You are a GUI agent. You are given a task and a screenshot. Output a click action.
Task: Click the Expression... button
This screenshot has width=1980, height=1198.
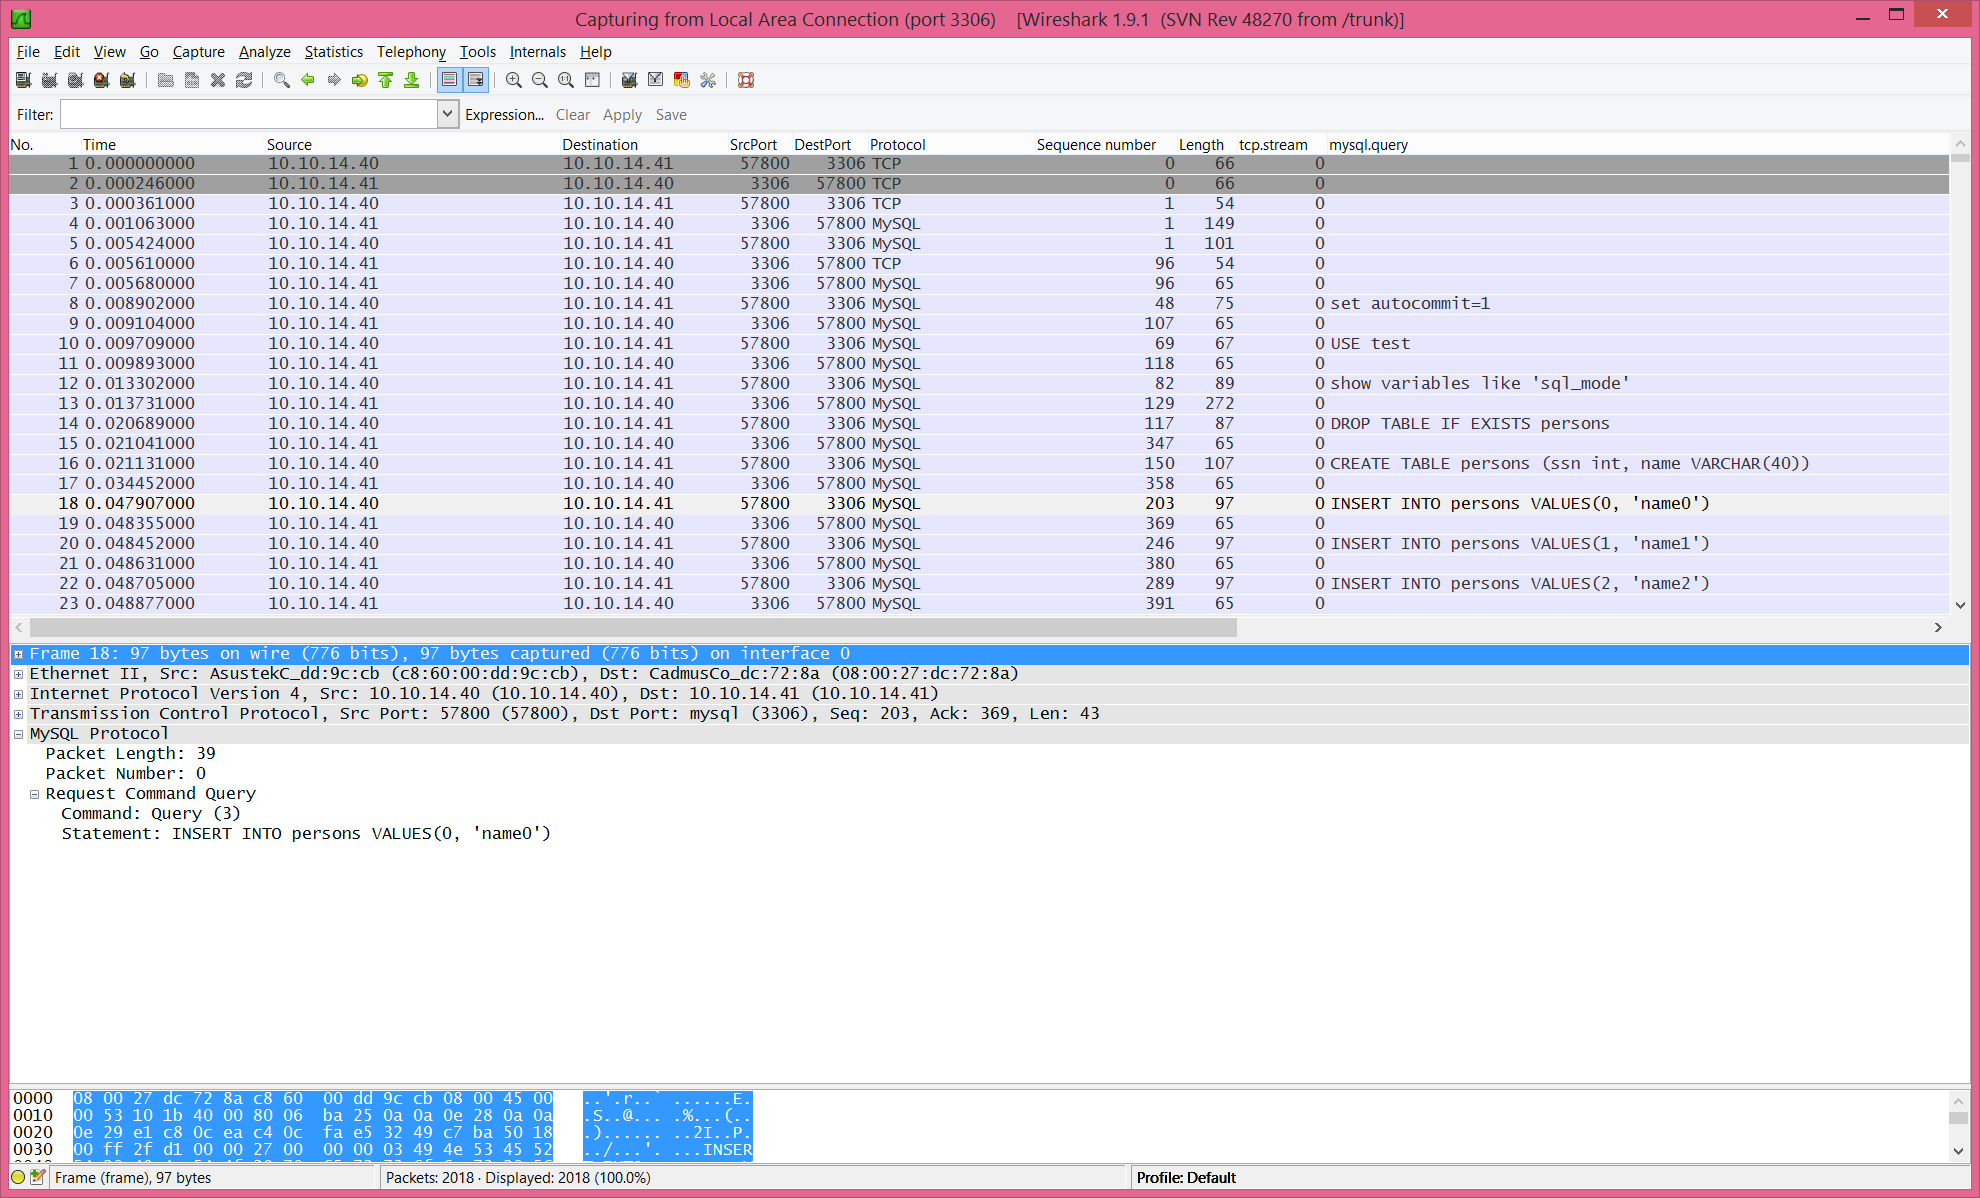[504, 115]
